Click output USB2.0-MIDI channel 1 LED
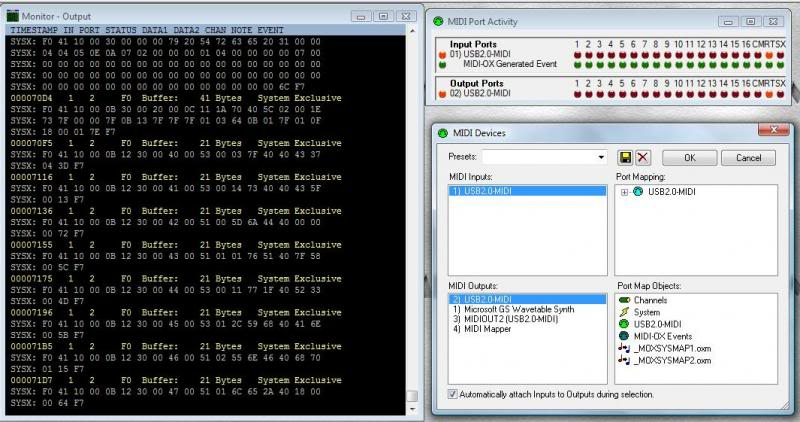The width and height of the screenshot is (800, 422). click(577, 94)
